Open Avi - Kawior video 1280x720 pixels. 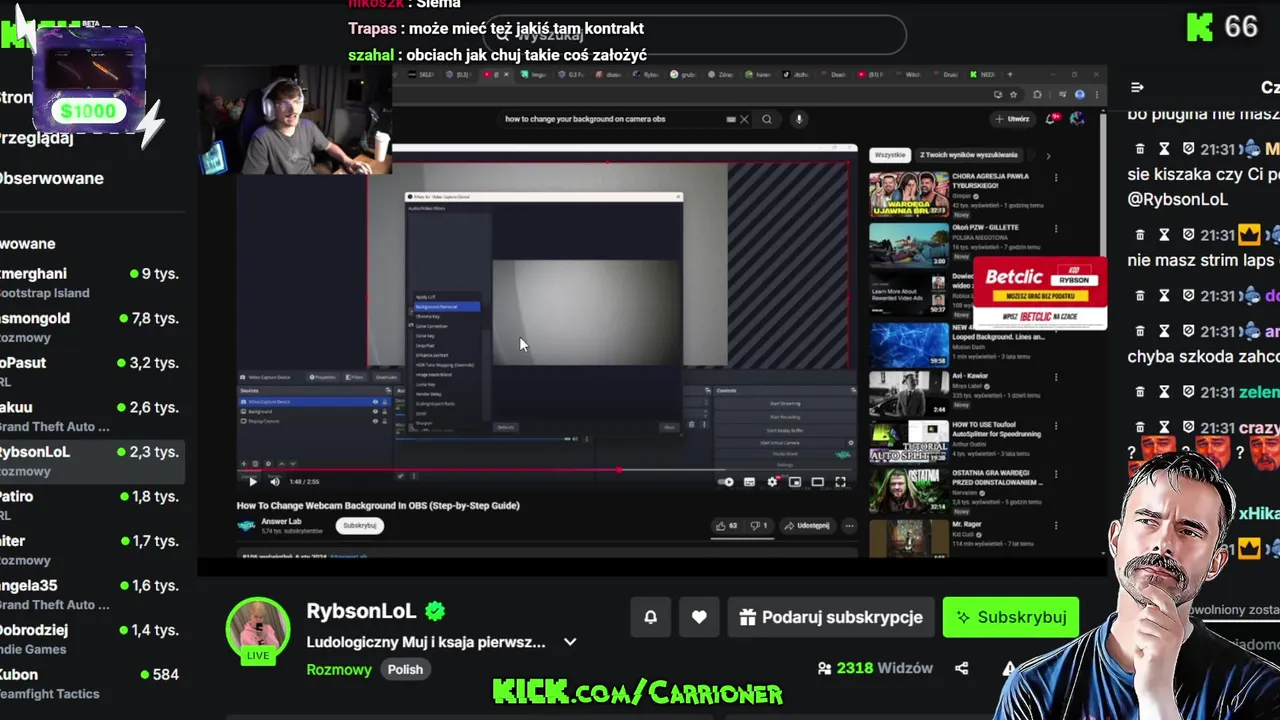(x=908, y=393)
